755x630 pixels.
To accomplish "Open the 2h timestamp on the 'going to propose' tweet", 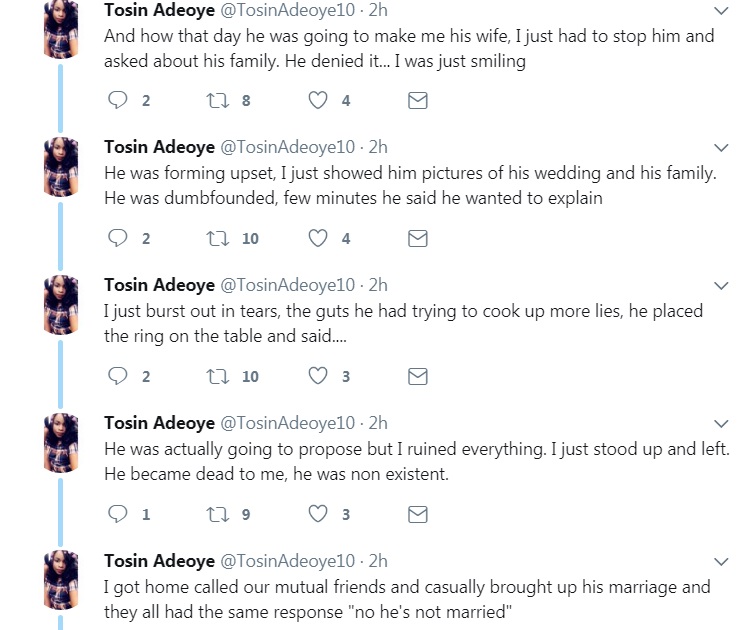I will click(x=377, y=423).
